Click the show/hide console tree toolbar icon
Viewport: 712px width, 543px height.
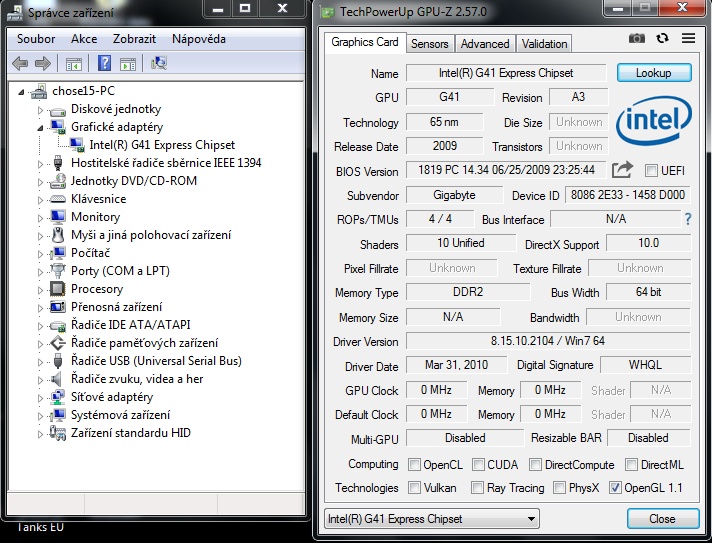pos(74,64)
